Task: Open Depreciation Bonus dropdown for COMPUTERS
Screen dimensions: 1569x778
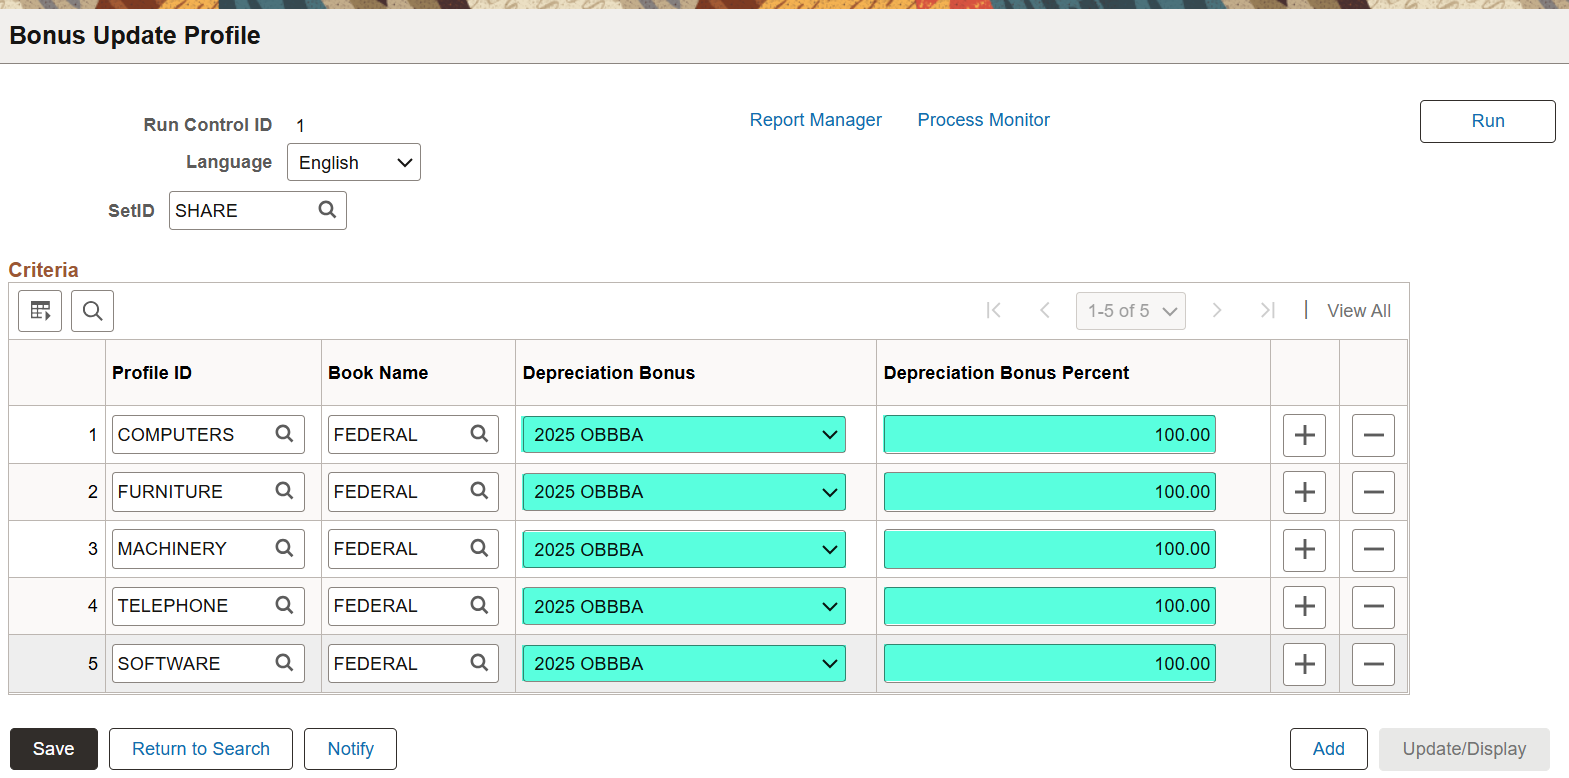Action: click(x=684, y=435)
